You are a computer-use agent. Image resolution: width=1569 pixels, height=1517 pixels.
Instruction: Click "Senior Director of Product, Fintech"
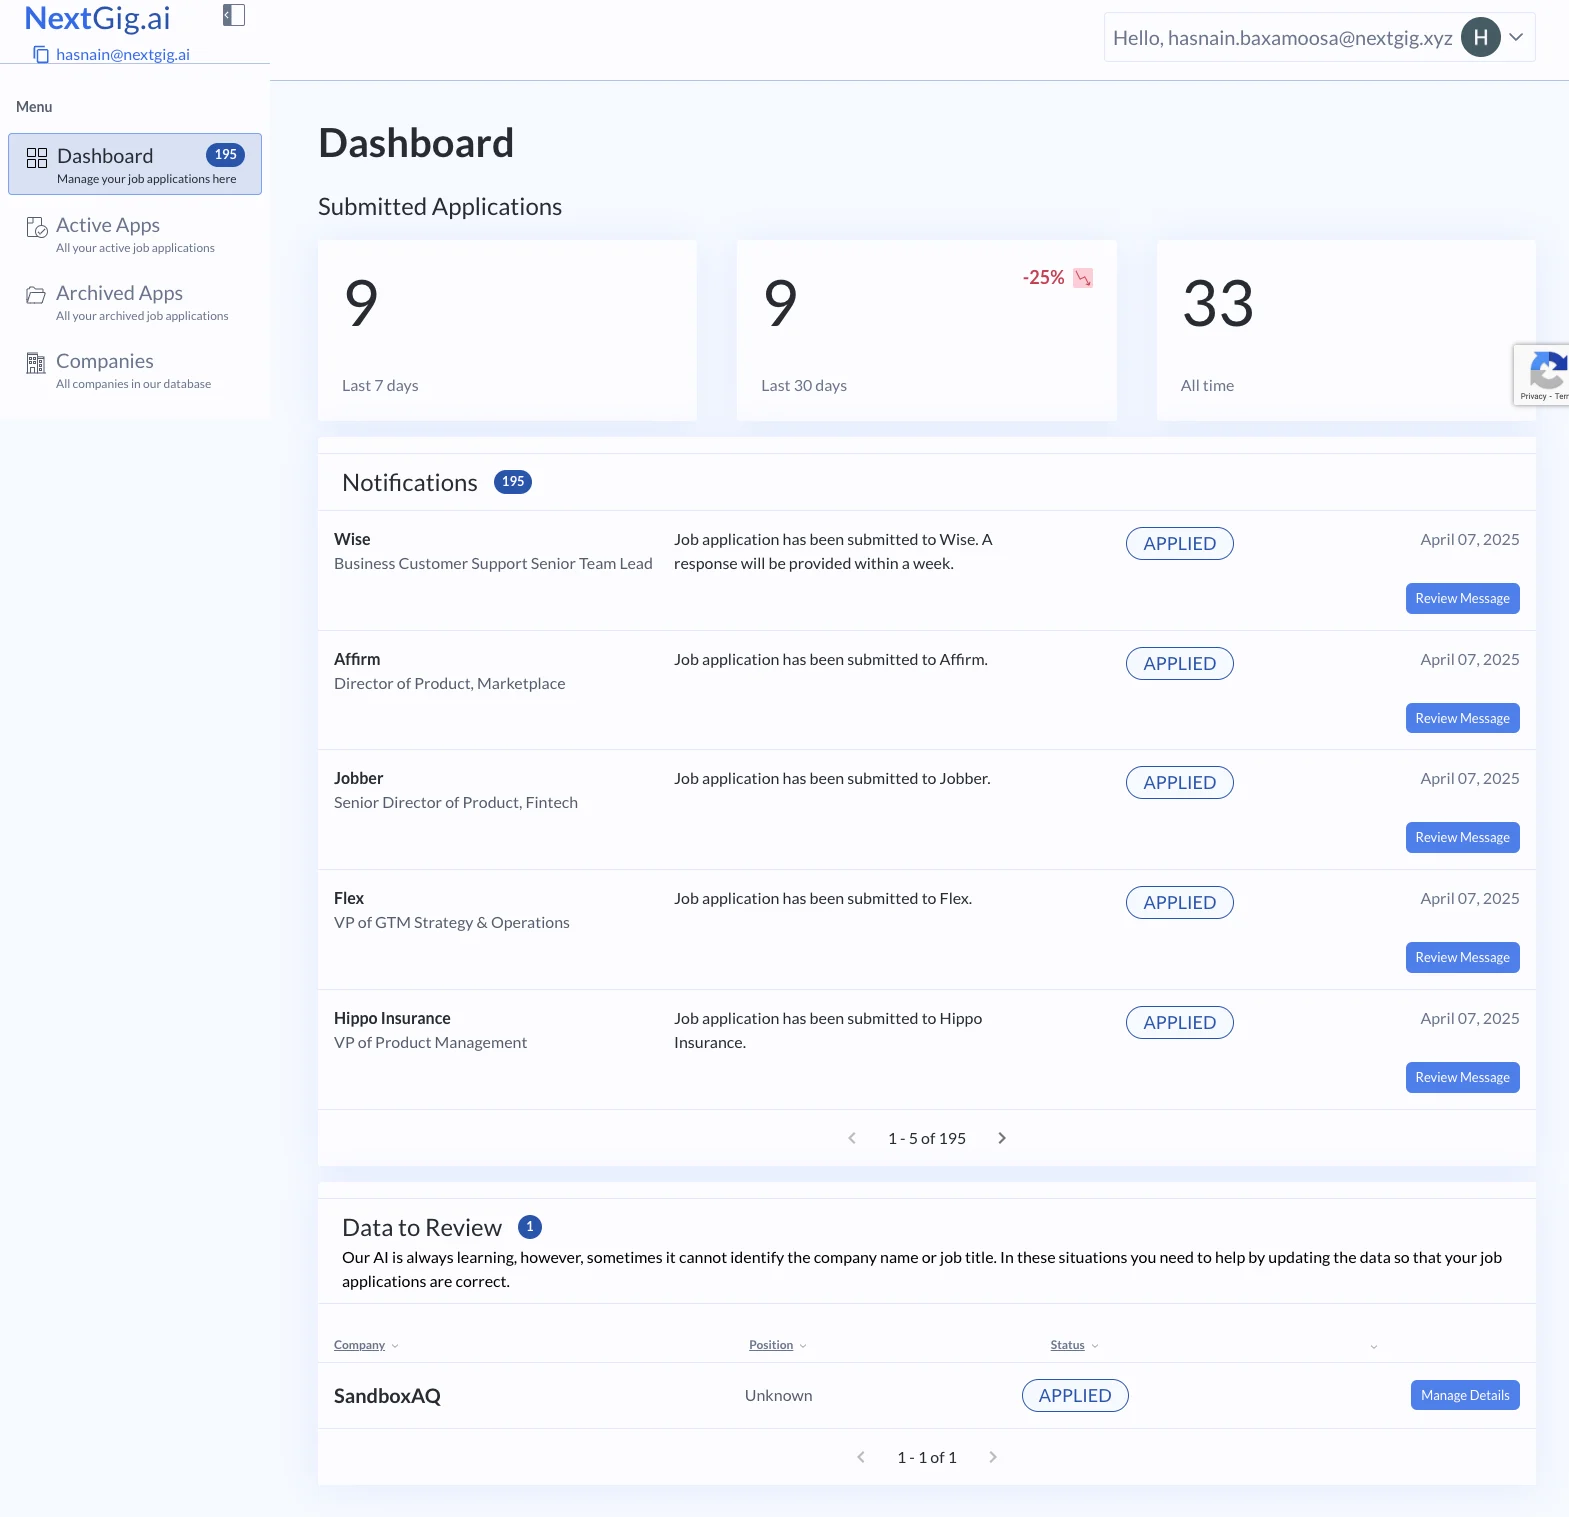[x=456, y=802]
